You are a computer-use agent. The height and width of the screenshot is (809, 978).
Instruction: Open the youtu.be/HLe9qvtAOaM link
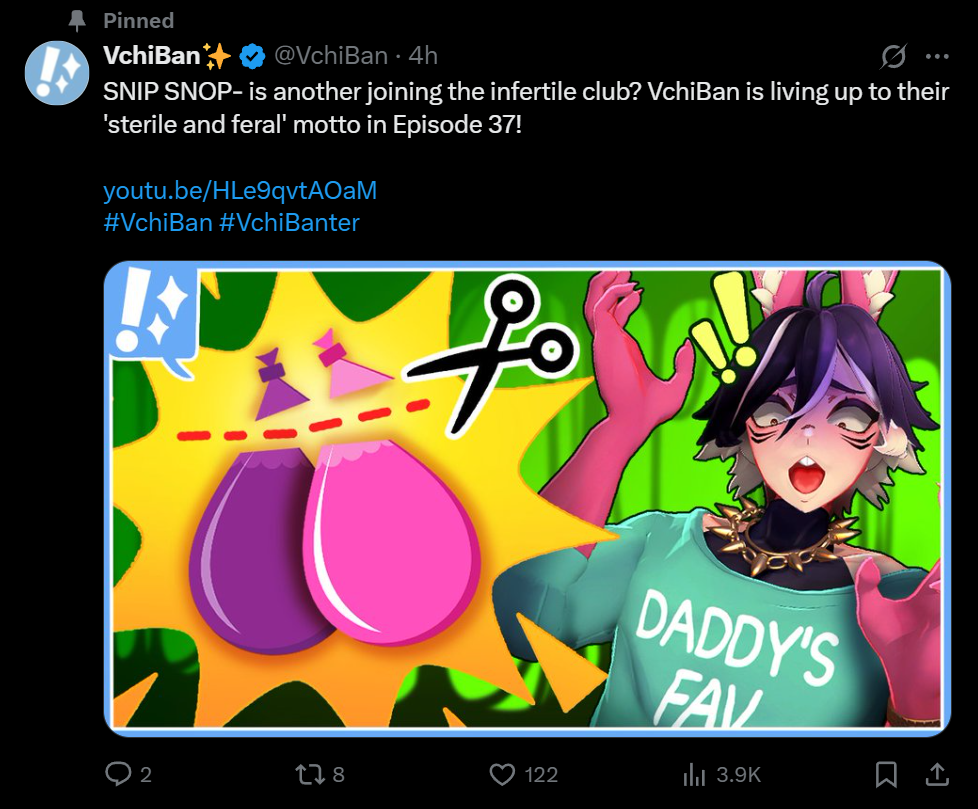(240, 190)
